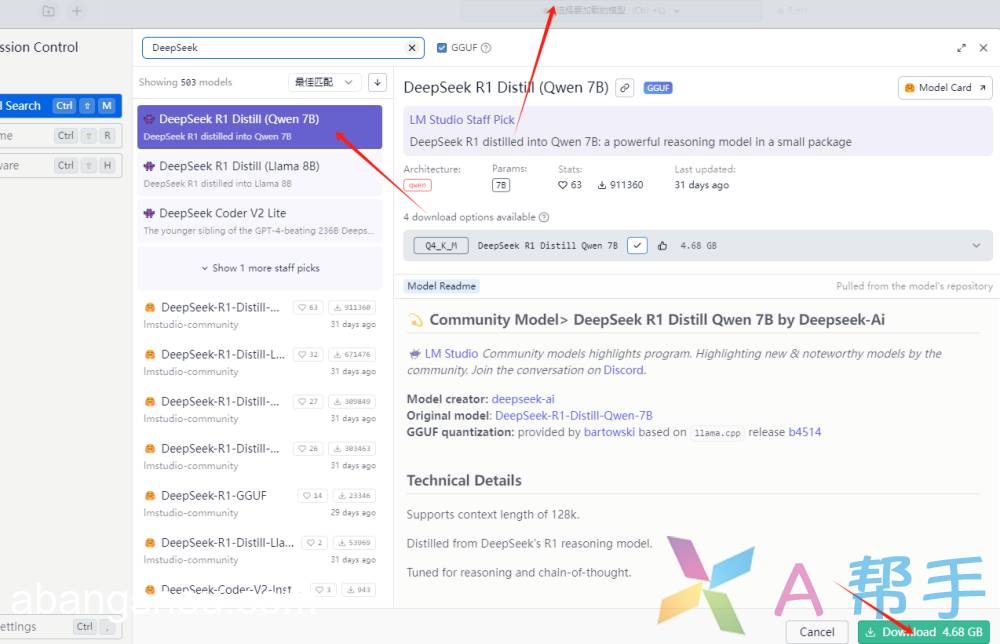Open the 最佳匹配 sort dropdown
1000x644 pixels.
click(x=324, y=82)
